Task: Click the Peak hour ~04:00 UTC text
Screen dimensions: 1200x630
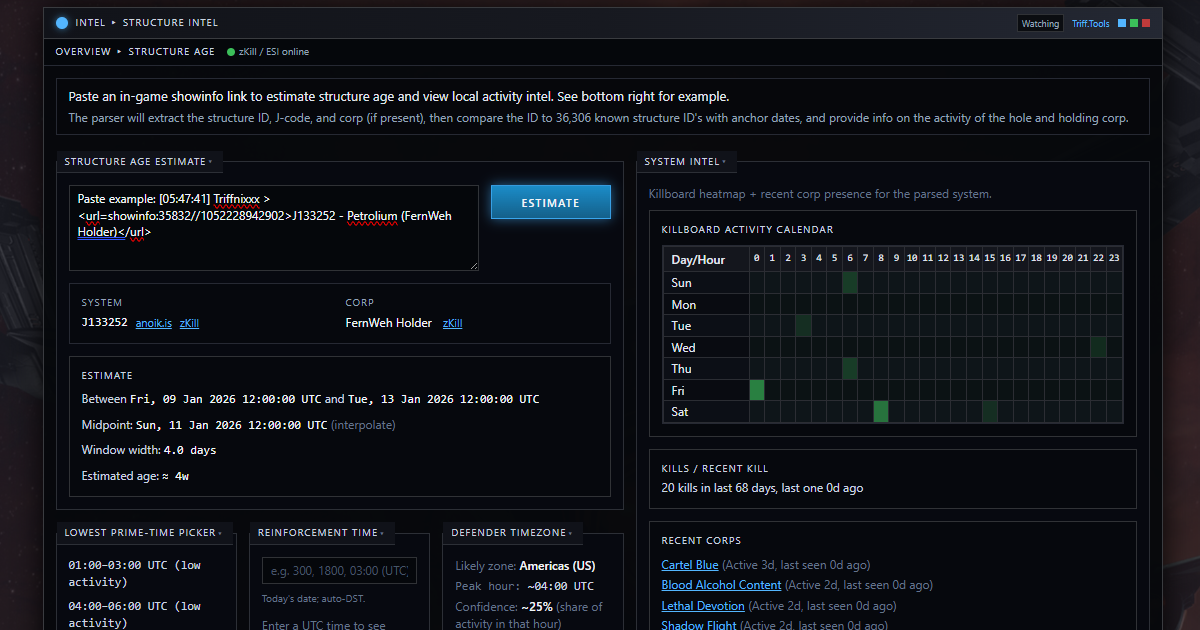Action: (524, 586)
